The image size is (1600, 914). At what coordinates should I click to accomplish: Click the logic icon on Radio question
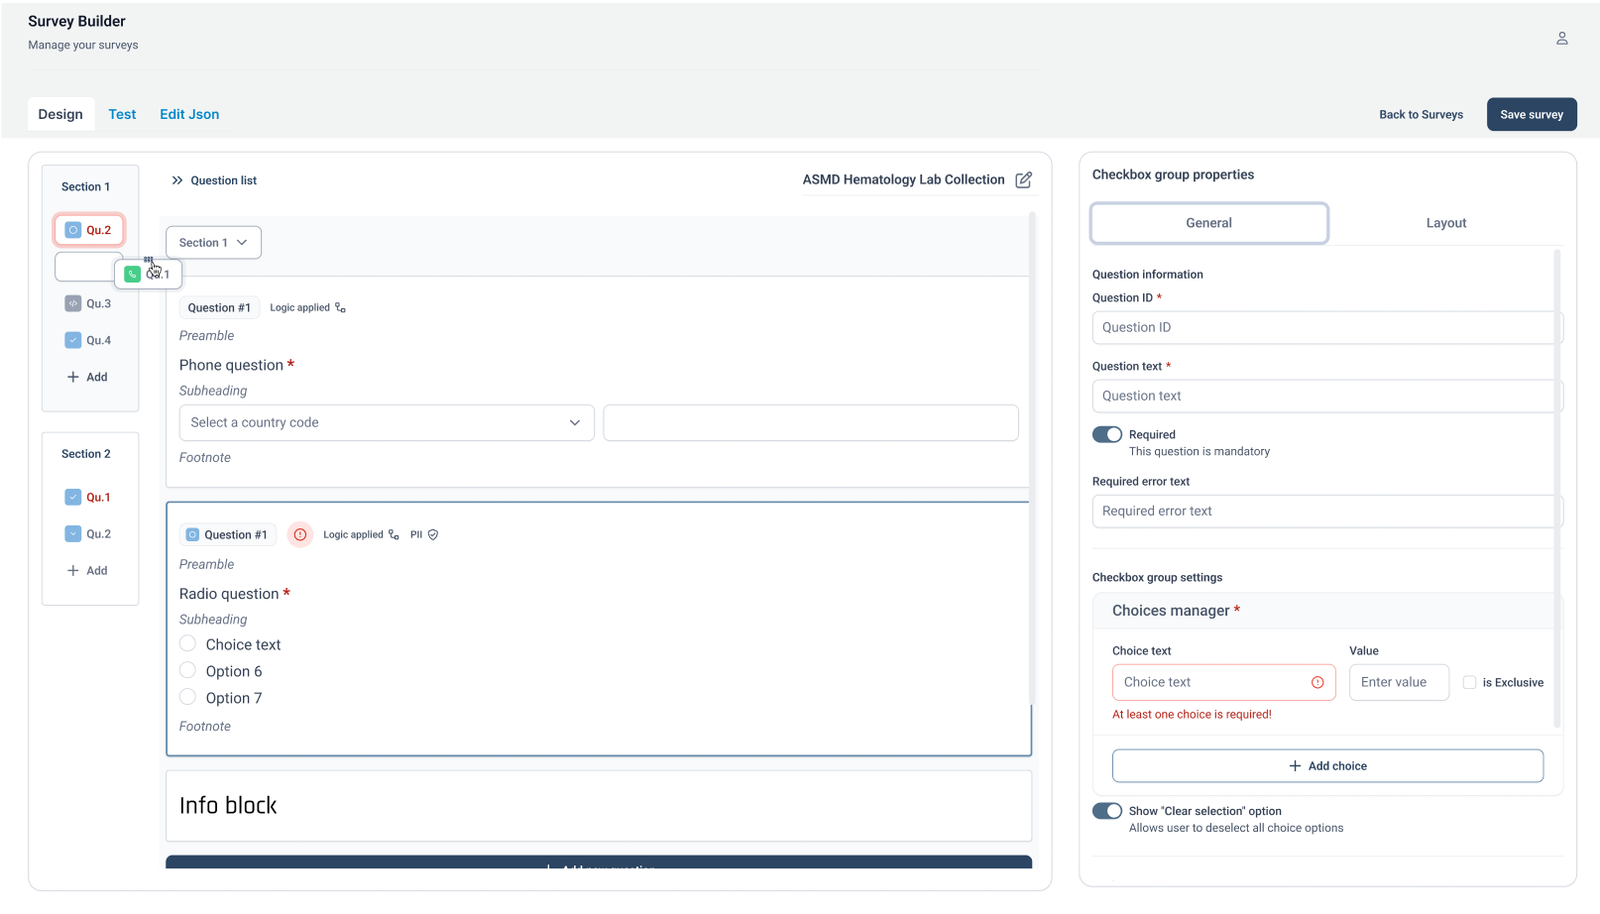[394, 535]
